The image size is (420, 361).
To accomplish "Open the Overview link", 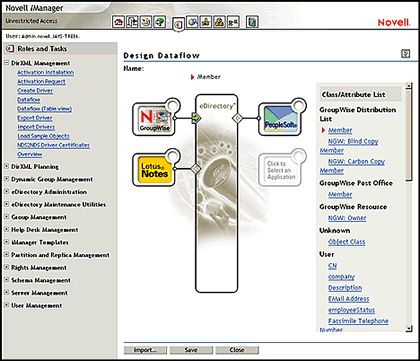I will tap(30, 154).
